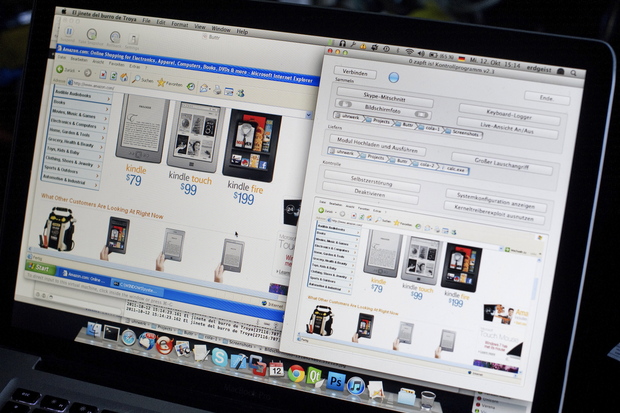
Task: Expand the Toys, Kids & Baby category arrow
Action: [100, 157]
